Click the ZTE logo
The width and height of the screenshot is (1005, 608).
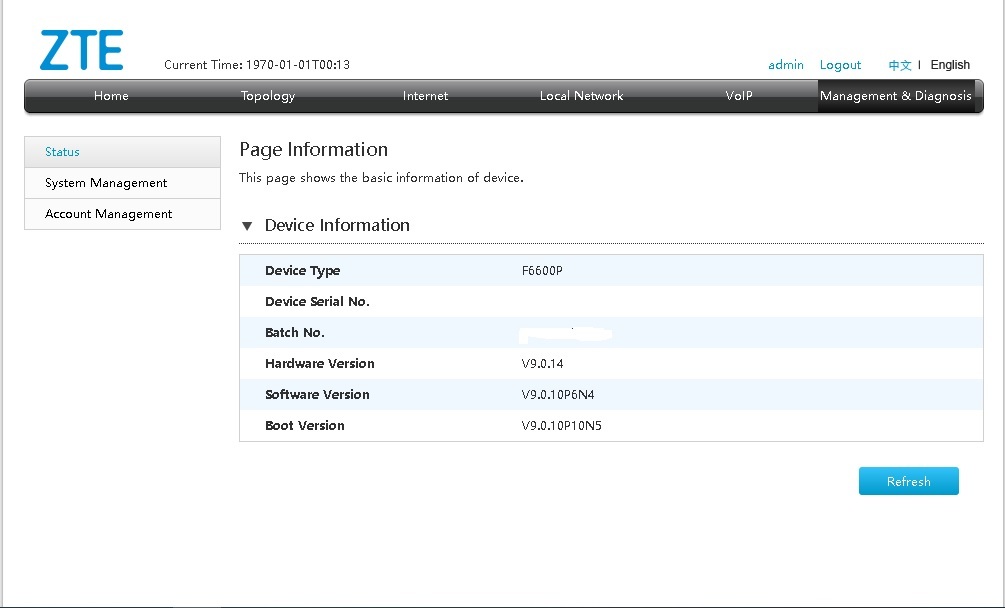[81, 50]
